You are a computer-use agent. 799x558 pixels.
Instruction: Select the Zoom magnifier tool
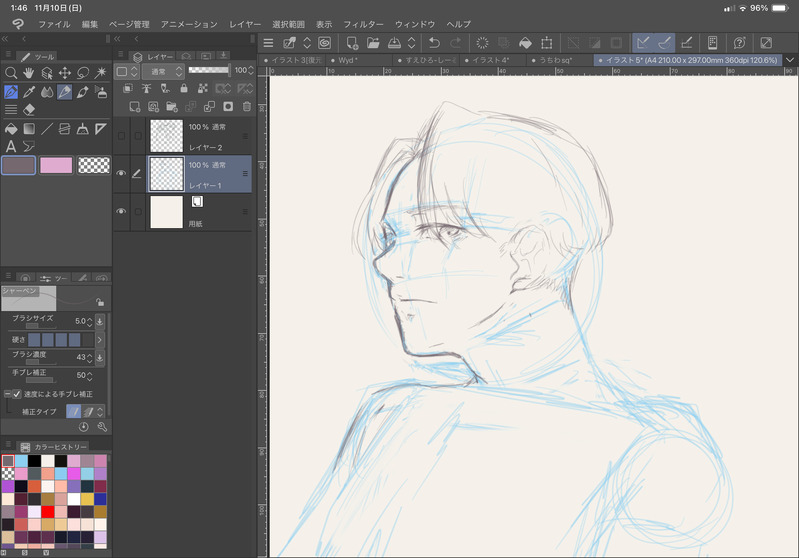(x=11, y=73)
